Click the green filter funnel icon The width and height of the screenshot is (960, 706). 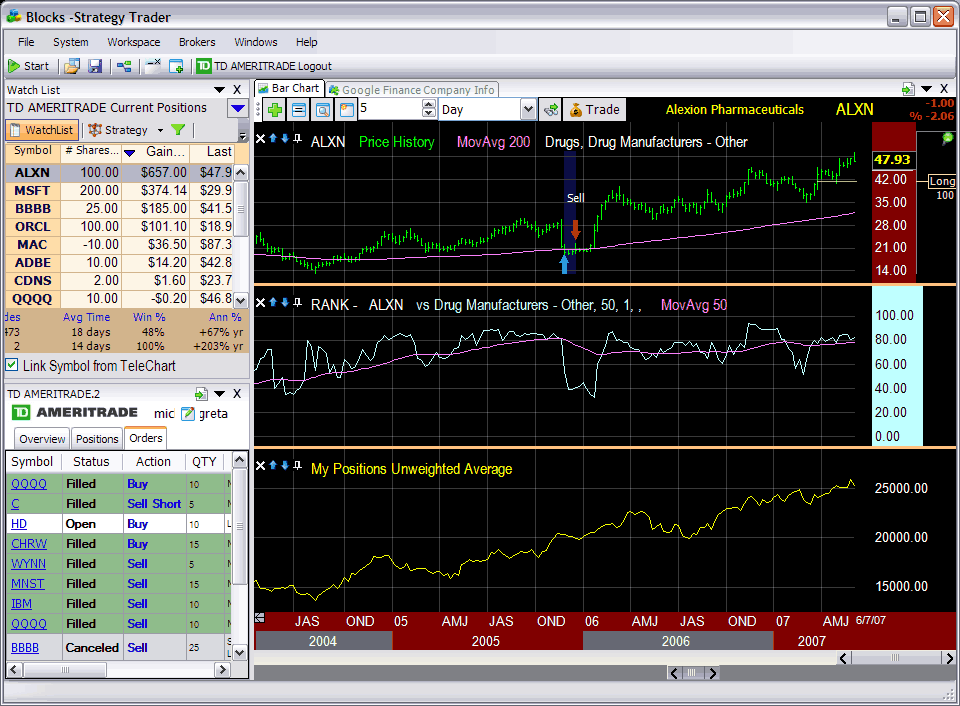pyautogui.click(x=178, y=130)
